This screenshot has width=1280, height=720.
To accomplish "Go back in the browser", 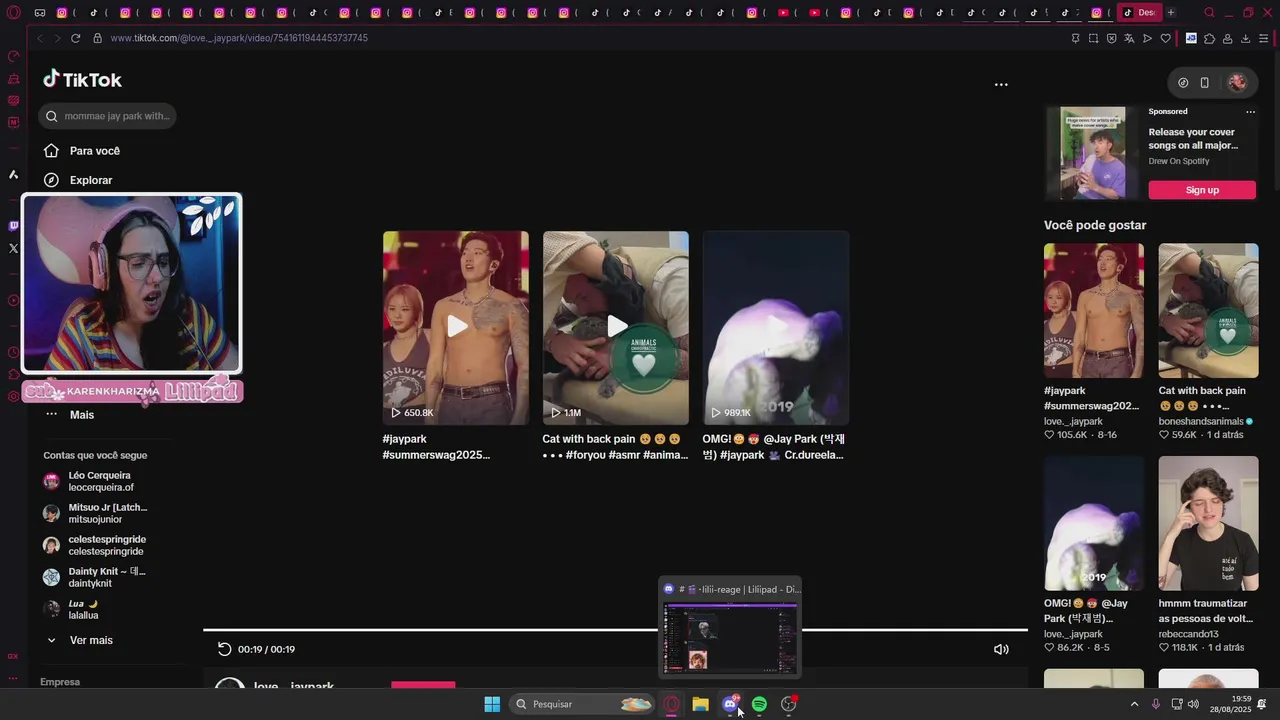I will point(40,38).
